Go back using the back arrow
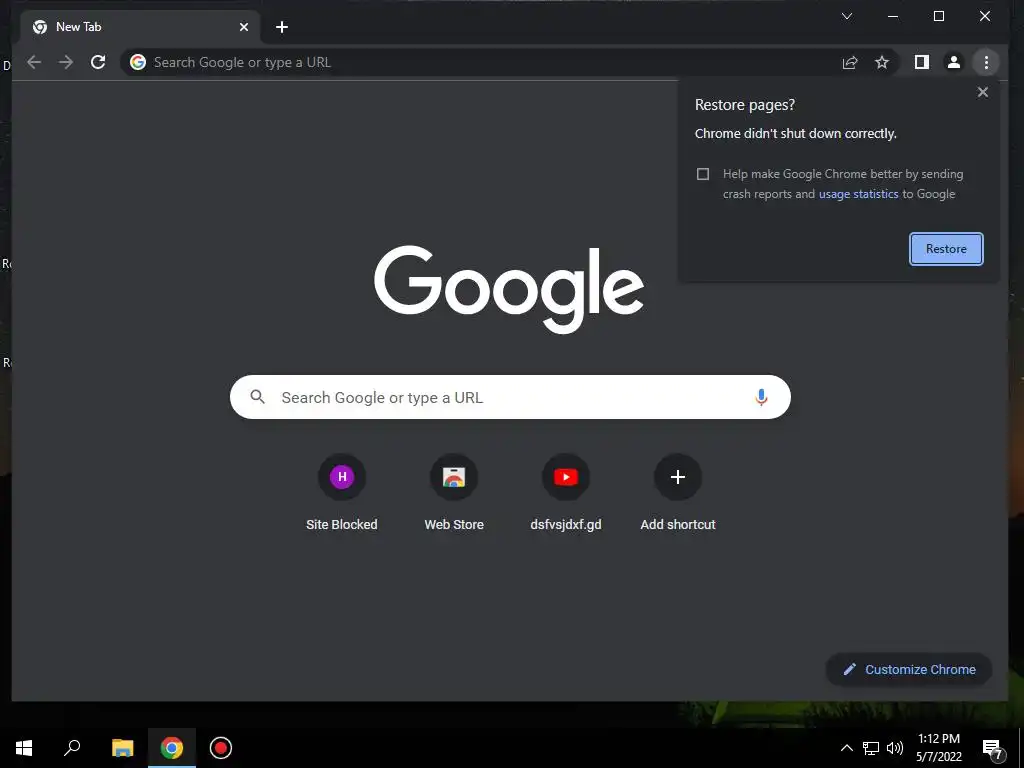The width and height of the screenshot is (1024, 768). [34, 62]
